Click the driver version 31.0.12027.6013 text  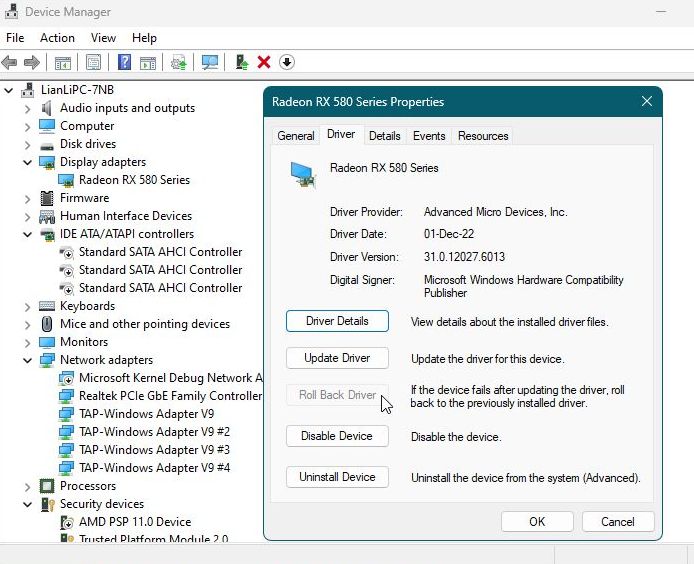464,257
